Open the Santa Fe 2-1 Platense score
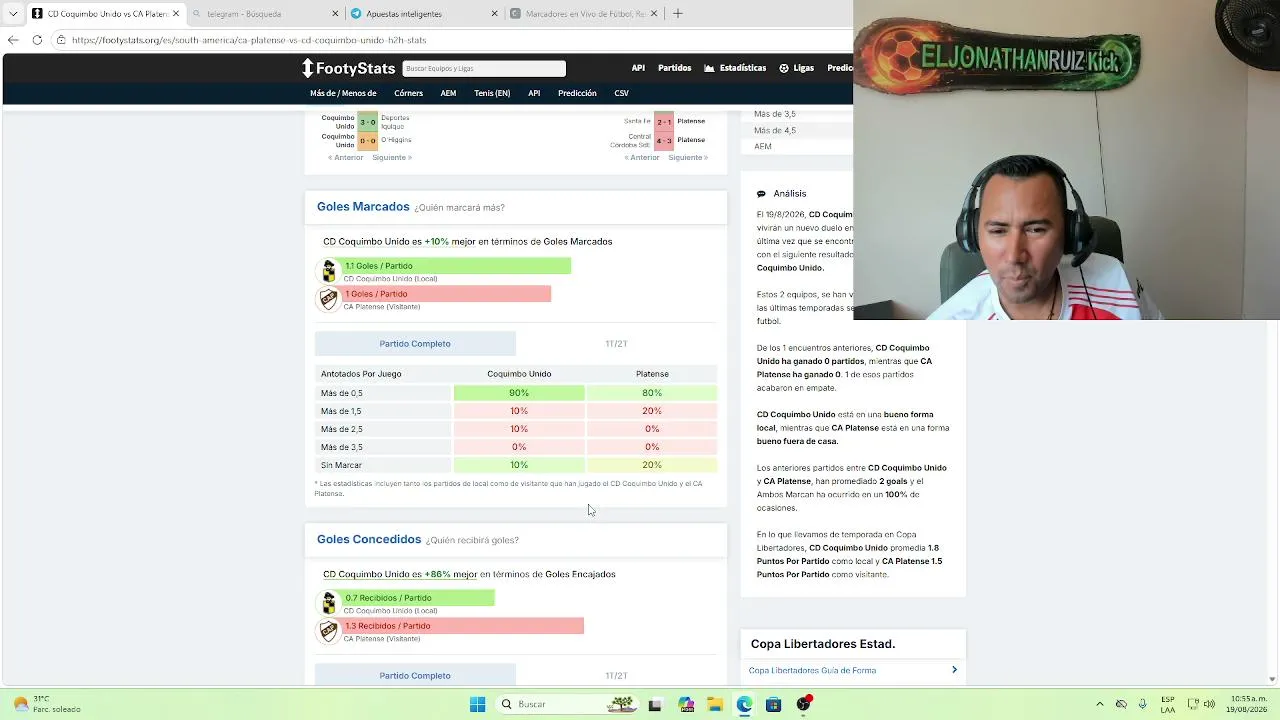The height and width of the screenshot is (720, 1280). [664, 122]
